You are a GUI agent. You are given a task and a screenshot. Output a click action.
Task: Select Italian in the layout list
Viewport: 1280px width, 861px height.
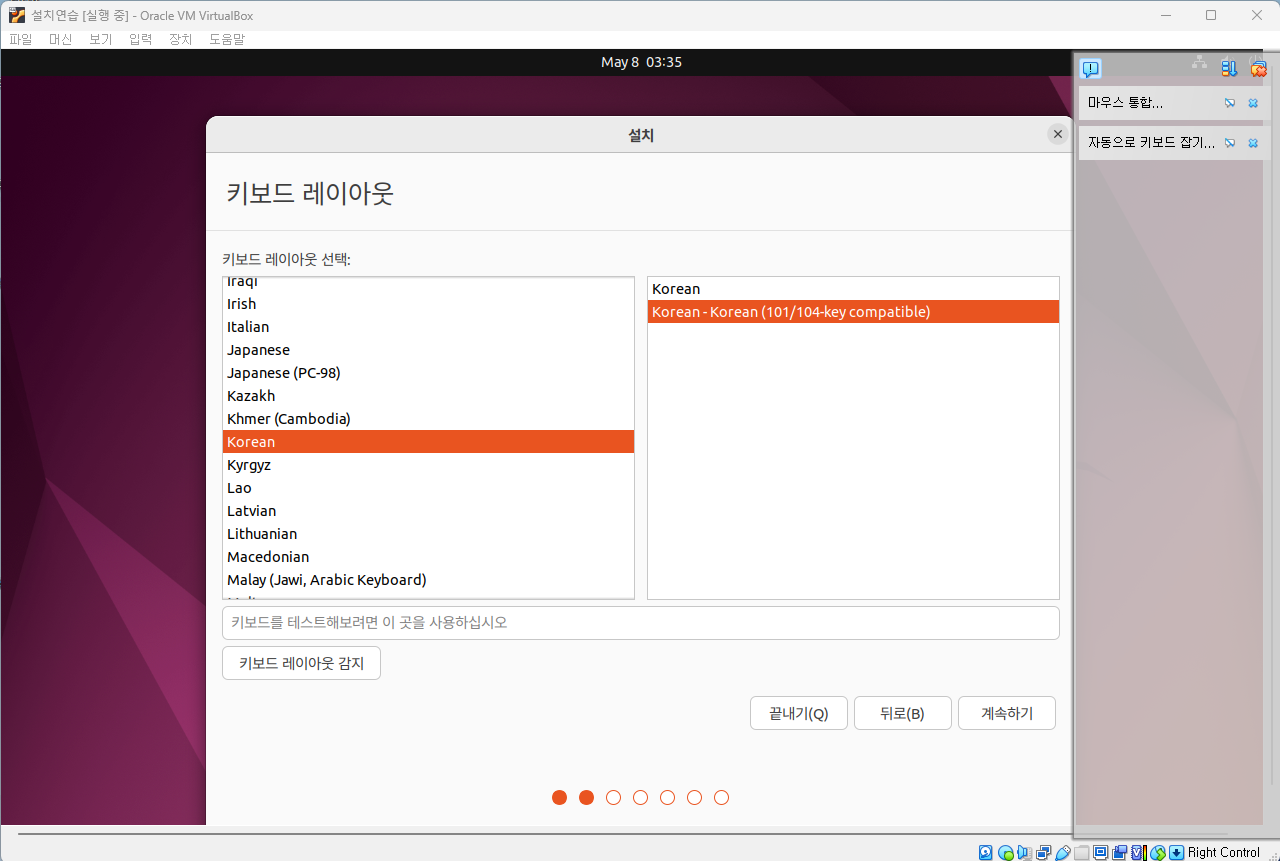pos(428,327)
